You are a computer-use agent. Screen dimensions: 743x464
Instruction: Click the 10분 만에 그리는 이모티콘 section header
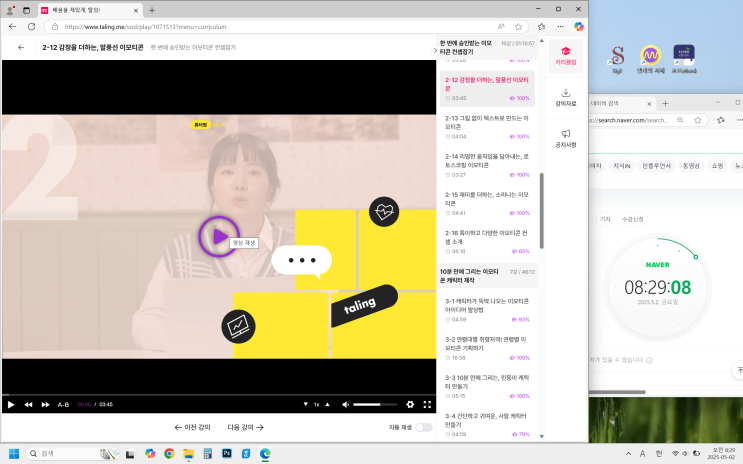tap(487, 276)
